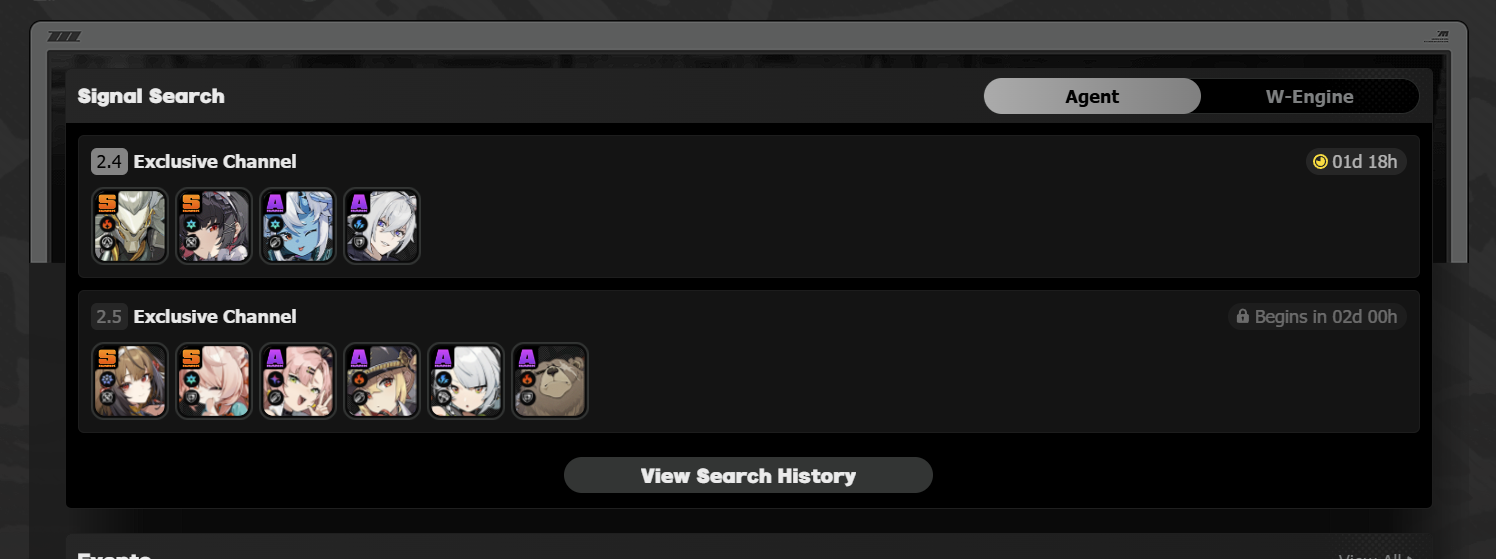The width and height of the screenshot is (1496, 559).
Task: Click the 2.4 version badge
Action: (x=109, y=162)
